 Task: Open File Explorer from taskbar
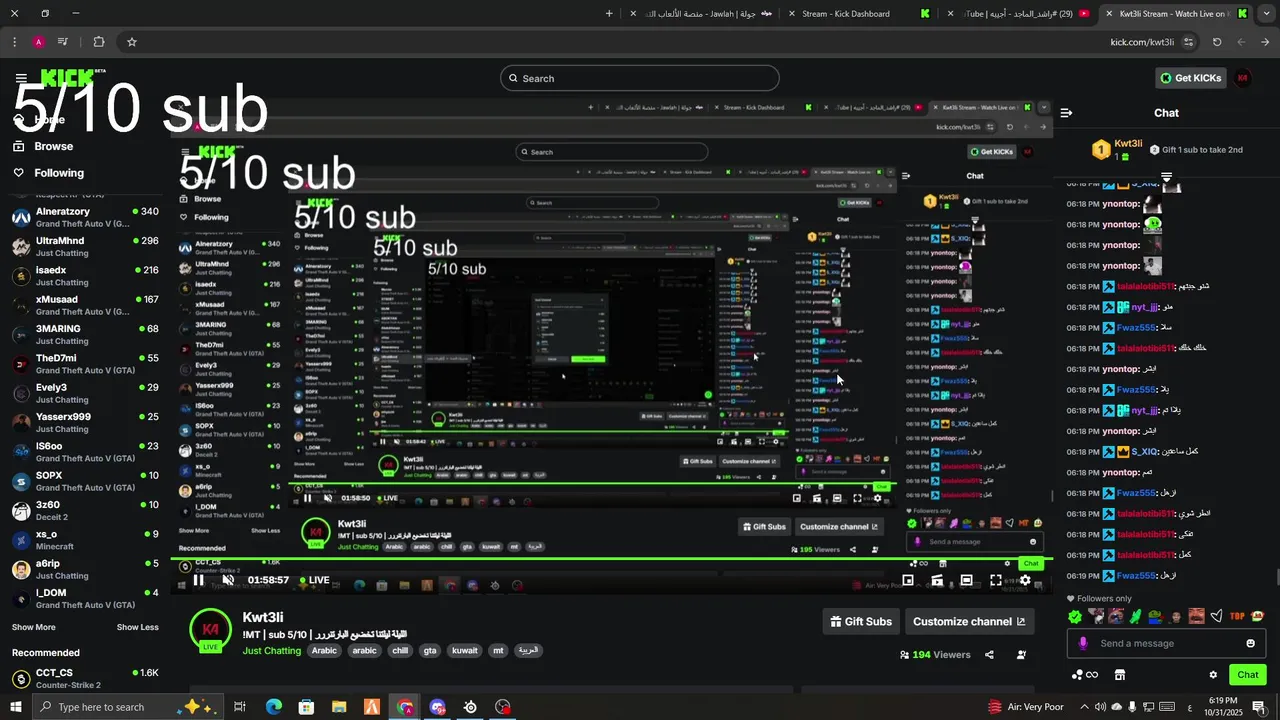click(x=339, y=707)
